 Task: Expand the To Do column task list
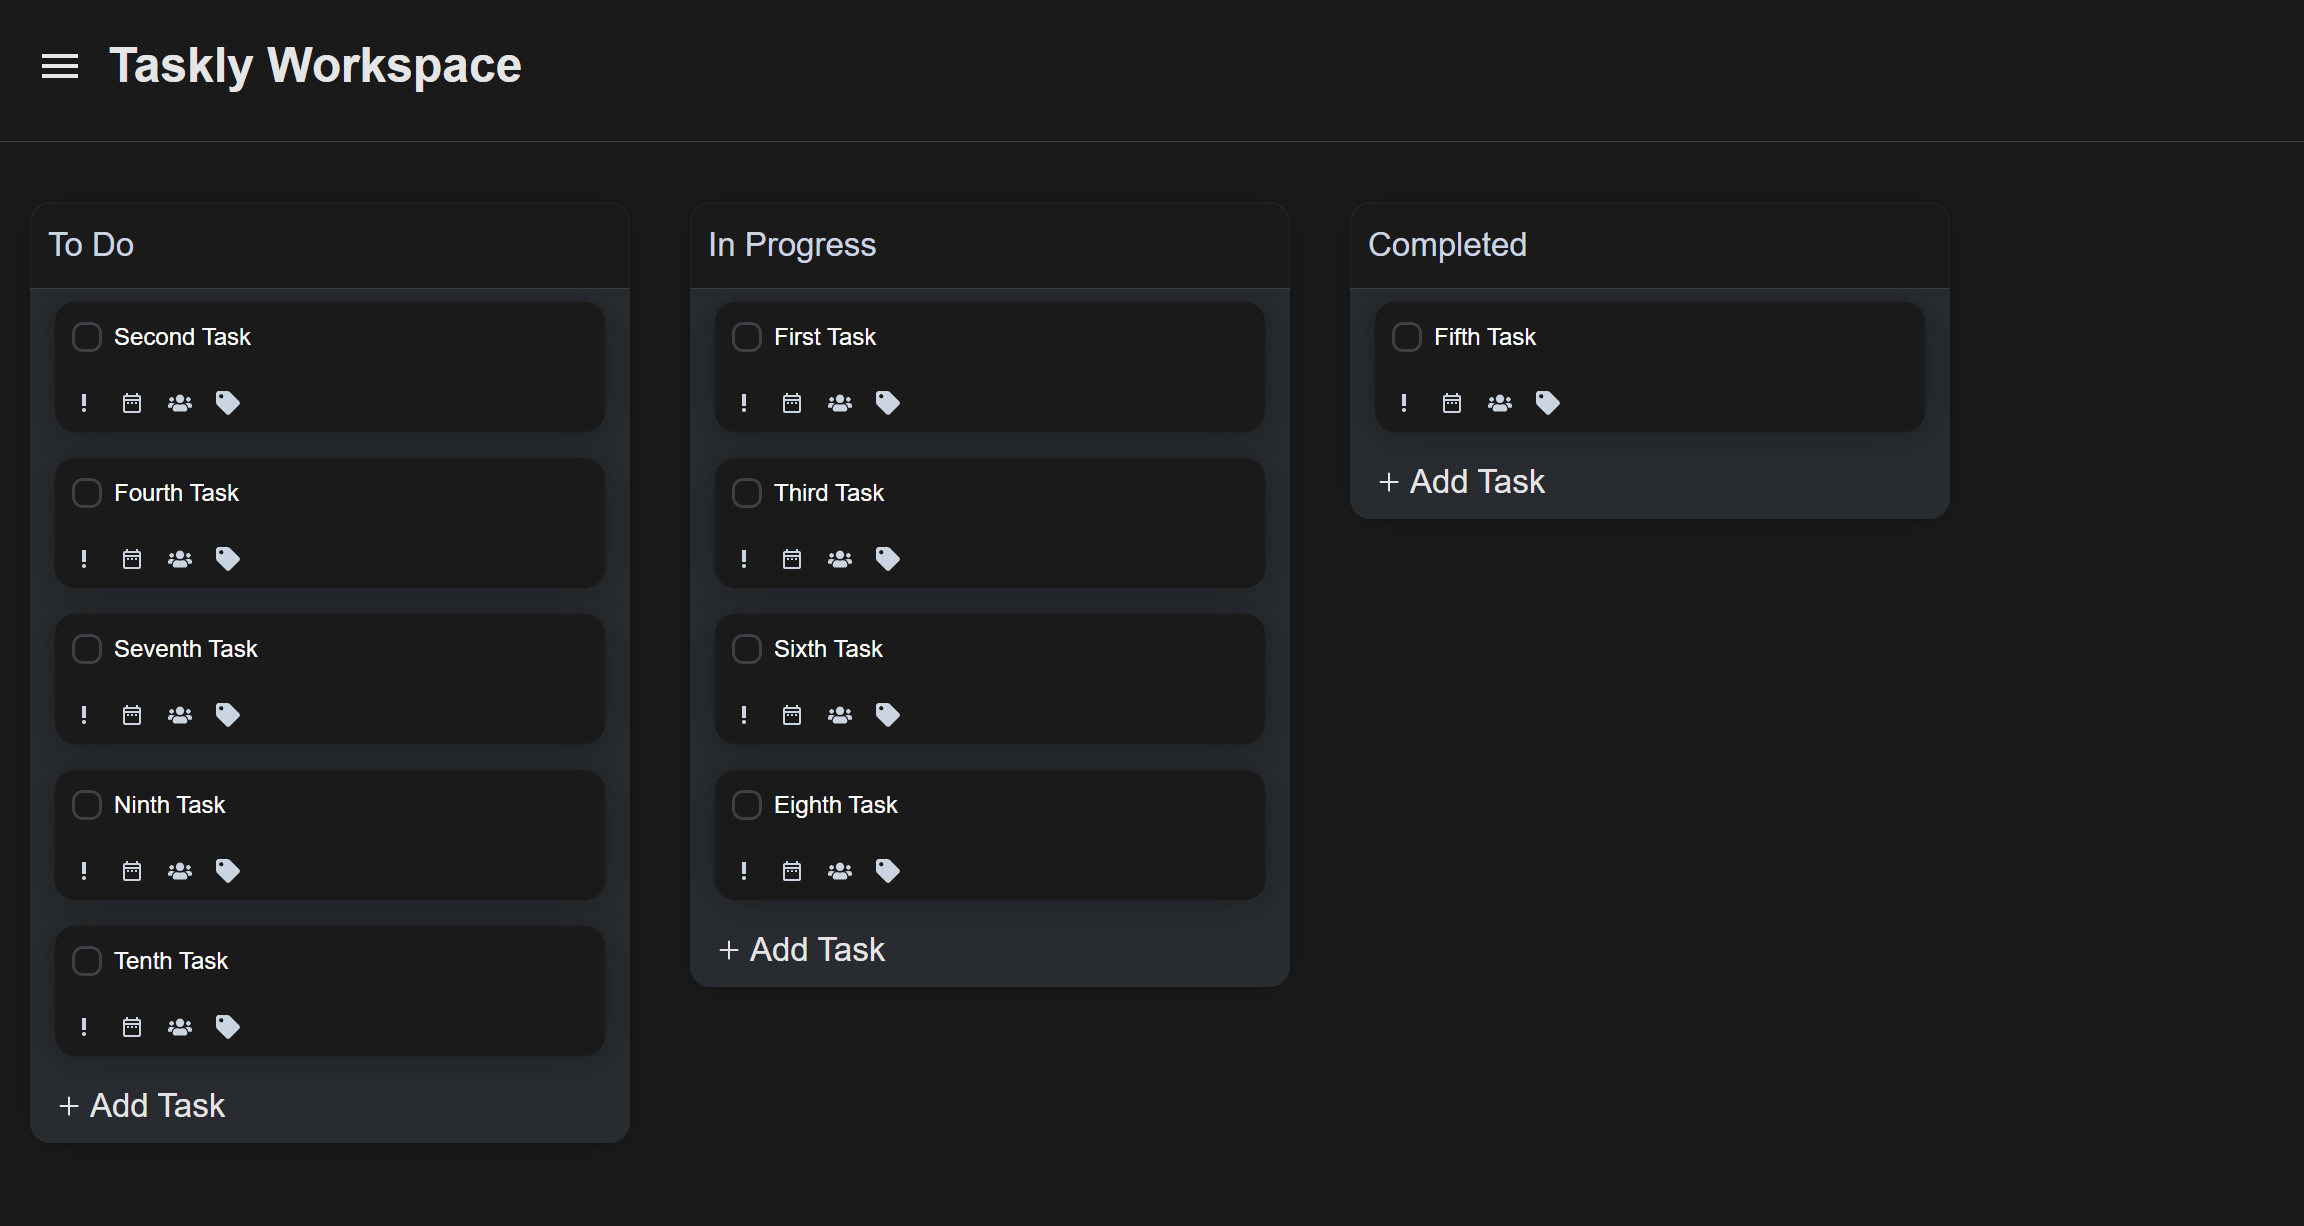tap(93, 244)
